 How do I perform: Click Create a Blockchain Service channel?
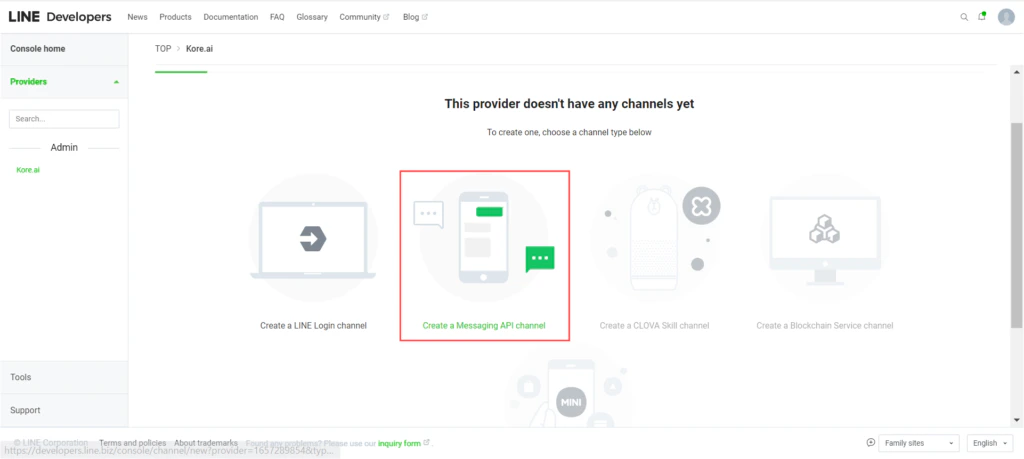coord(825,325)
